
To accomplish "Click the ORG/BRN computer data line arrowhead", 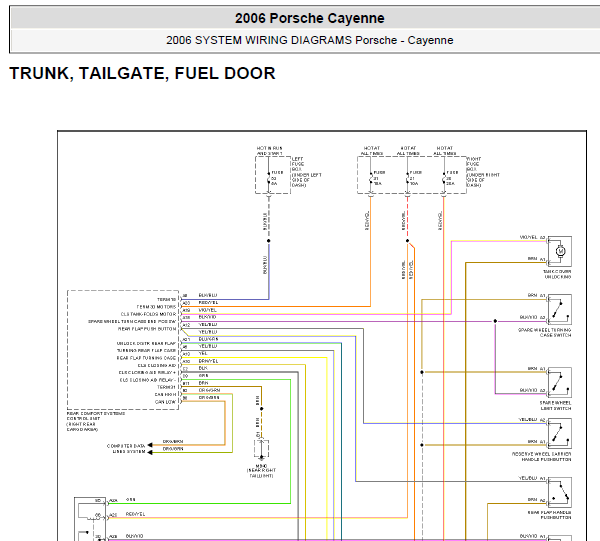I will (150, 445).
